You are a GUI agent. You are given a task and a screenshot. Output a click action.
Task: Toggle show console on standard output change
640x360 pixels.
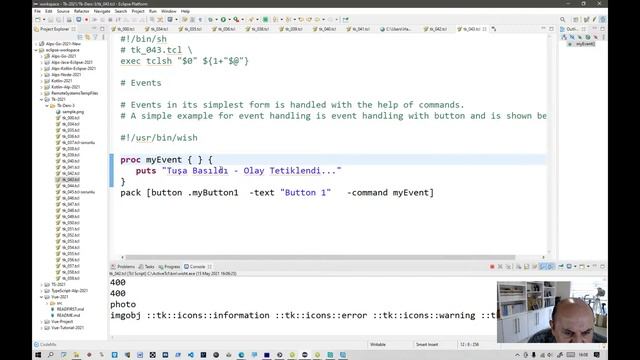(x=543, y=267)
